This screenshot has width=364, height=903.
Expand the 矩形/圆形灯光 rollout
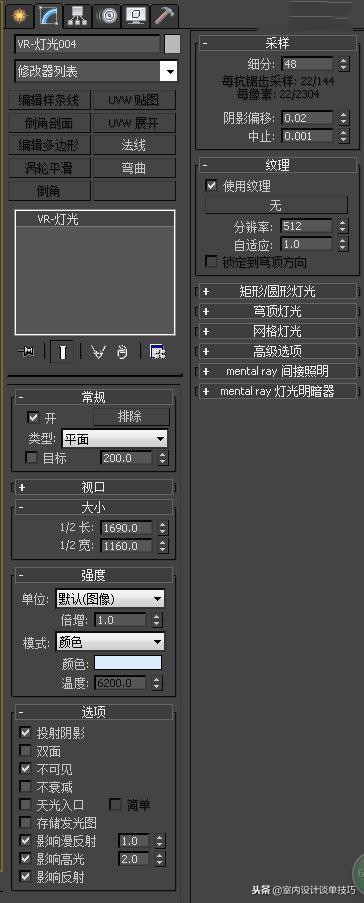click(x=277, y=291)
